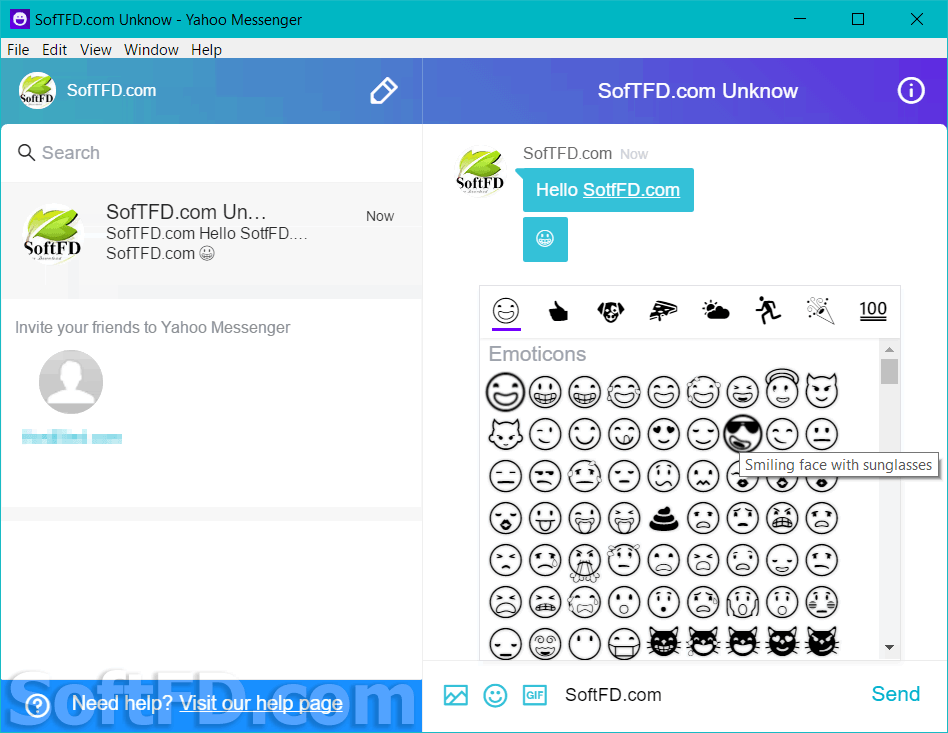Image resolution: width=948 pixels, height=733 pixels.
Task: Click the emoji panel scrollbar thumb
Action: tap(889, 371)
